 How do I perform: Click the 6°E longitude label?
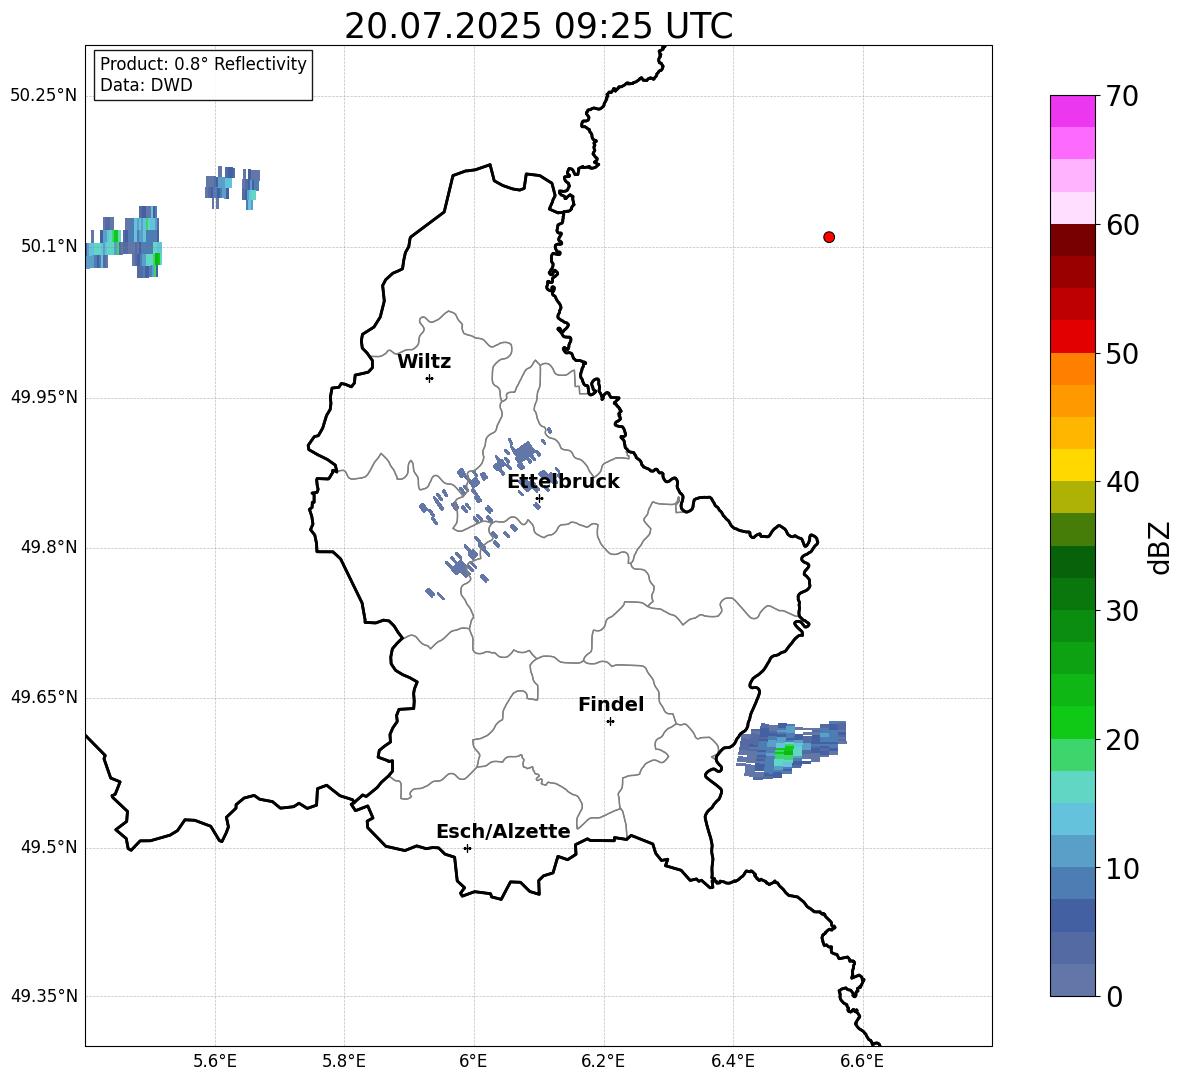[x=473, y=1061]
